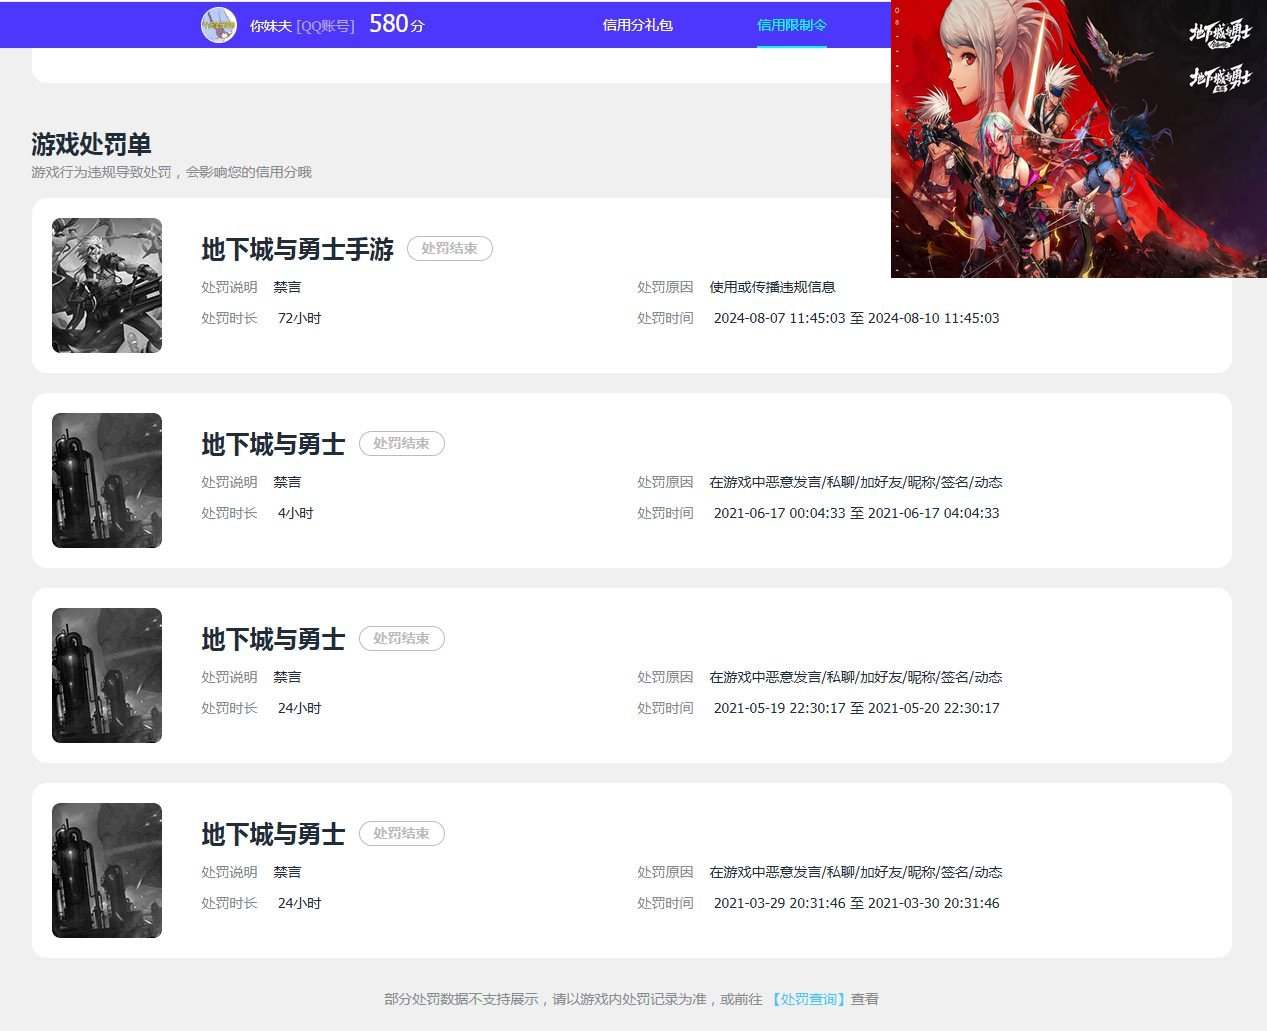
Task: Click the 地下城与勇士 title on 4小时 card
Action: point(273,444)
